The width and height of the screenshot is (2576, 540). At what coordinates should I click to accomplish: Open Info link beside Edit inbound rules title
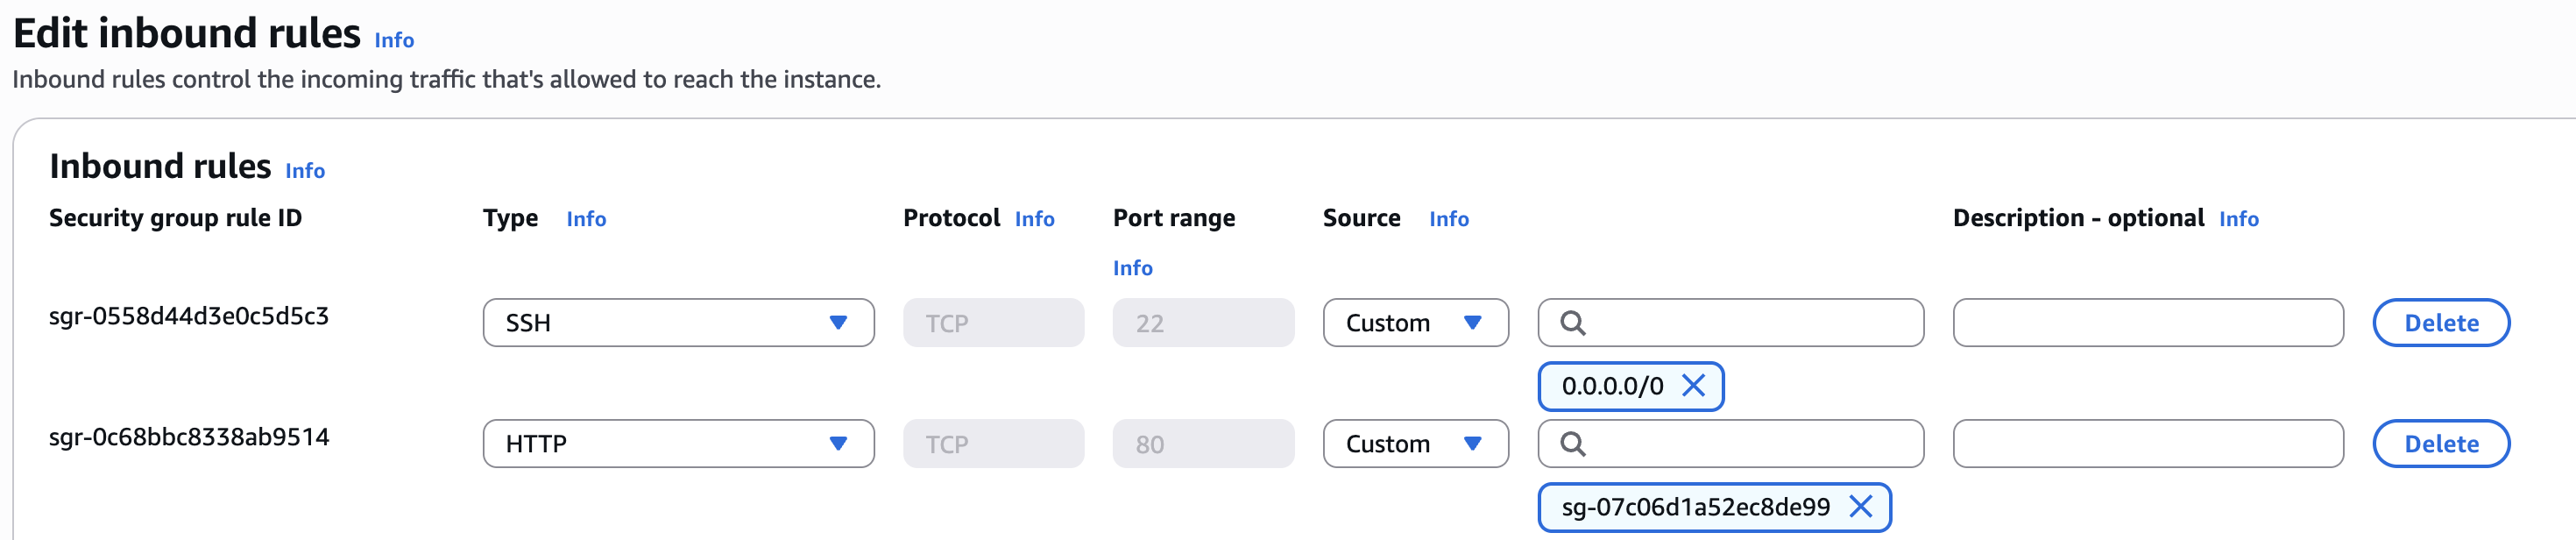394,40
